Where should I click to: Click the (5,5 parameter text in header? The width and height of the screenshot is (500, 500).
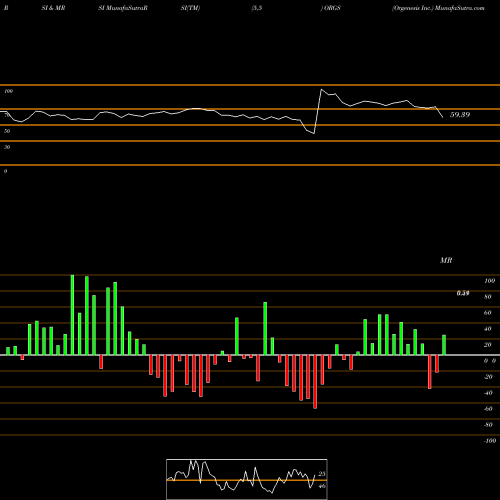coord(257,8)
